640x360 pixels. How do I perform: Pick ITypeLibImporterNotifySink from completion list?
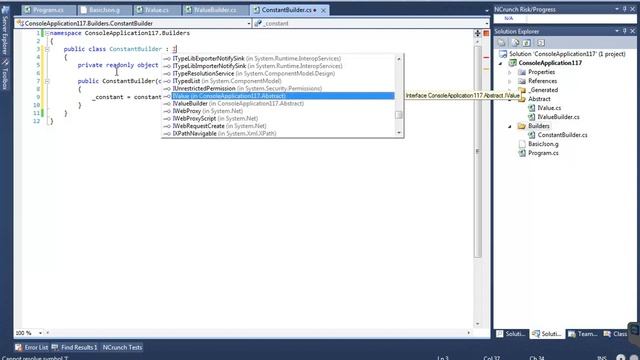279,66
